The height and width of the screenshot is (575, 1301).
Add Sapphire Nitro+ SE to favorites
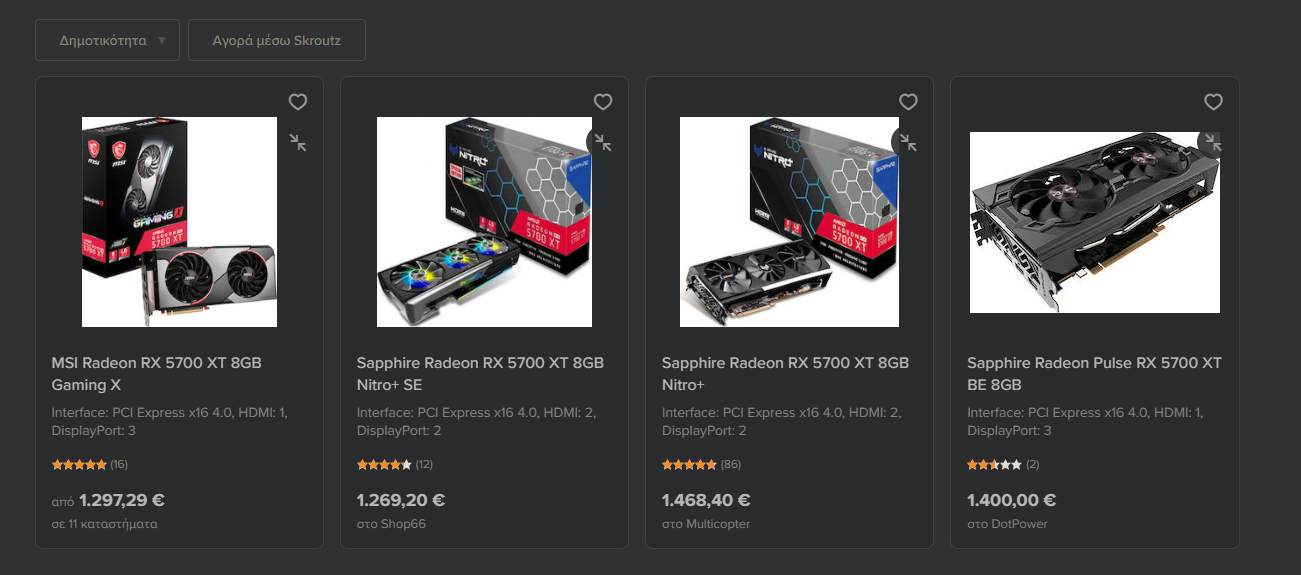[603, 102]
